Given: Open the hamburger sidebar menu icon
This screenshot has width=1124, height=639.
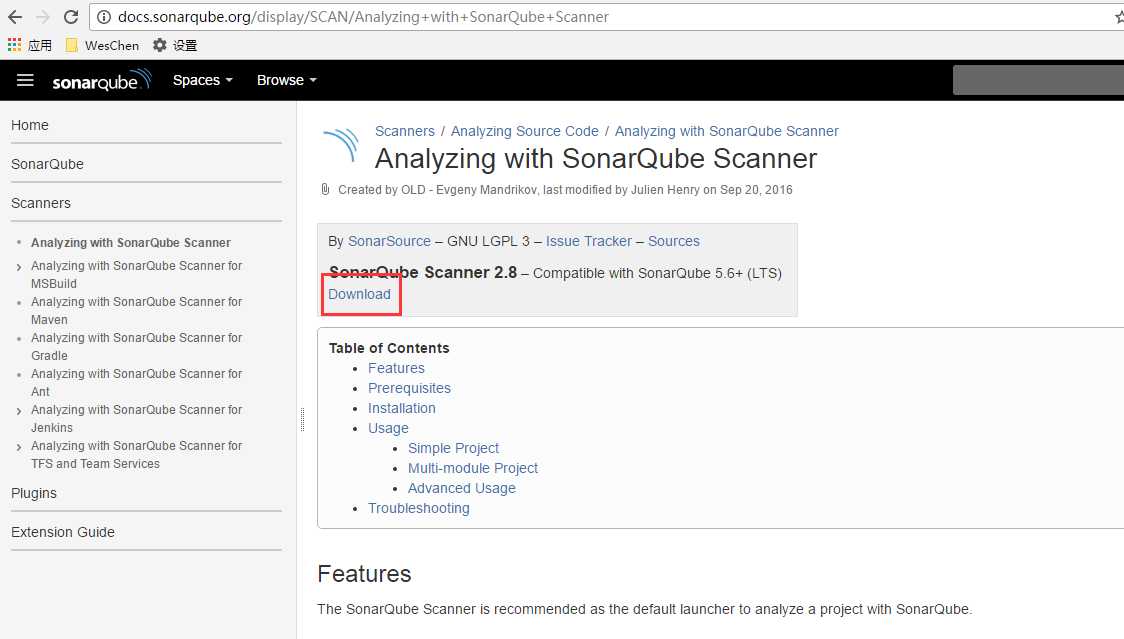Looking at the screenshot, I should pos(25,80).
